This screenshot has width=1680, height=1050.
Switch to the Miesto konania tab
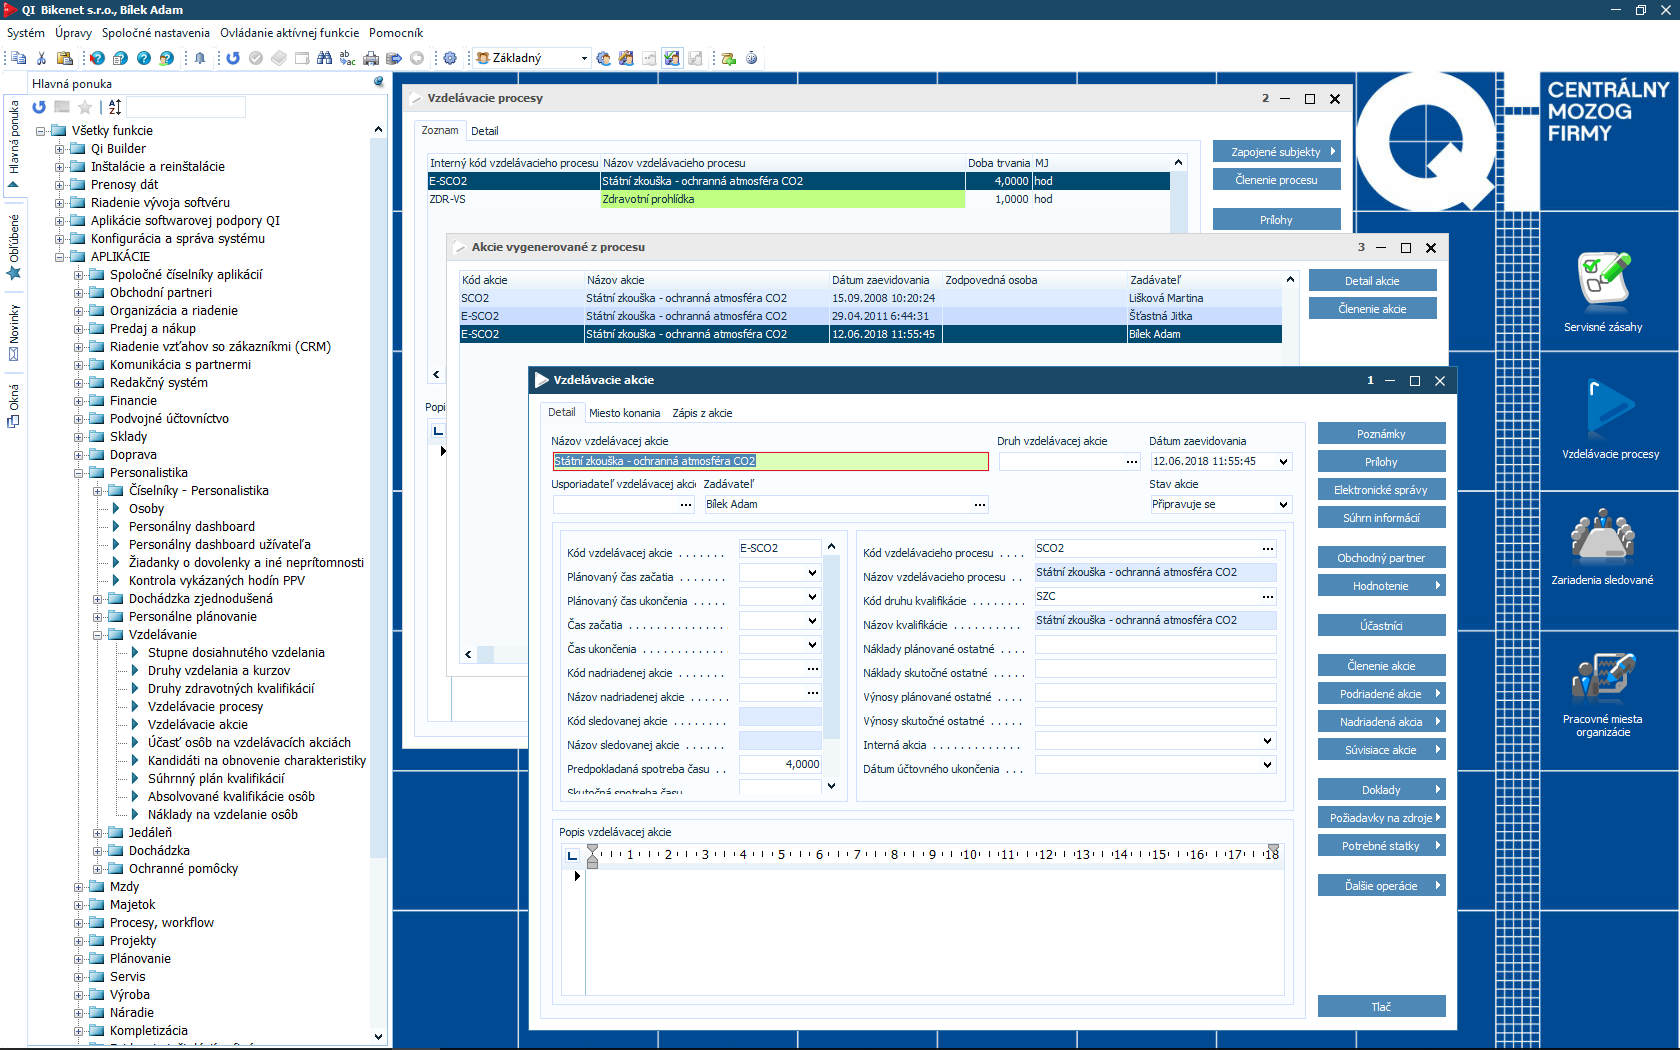[624, 413]
